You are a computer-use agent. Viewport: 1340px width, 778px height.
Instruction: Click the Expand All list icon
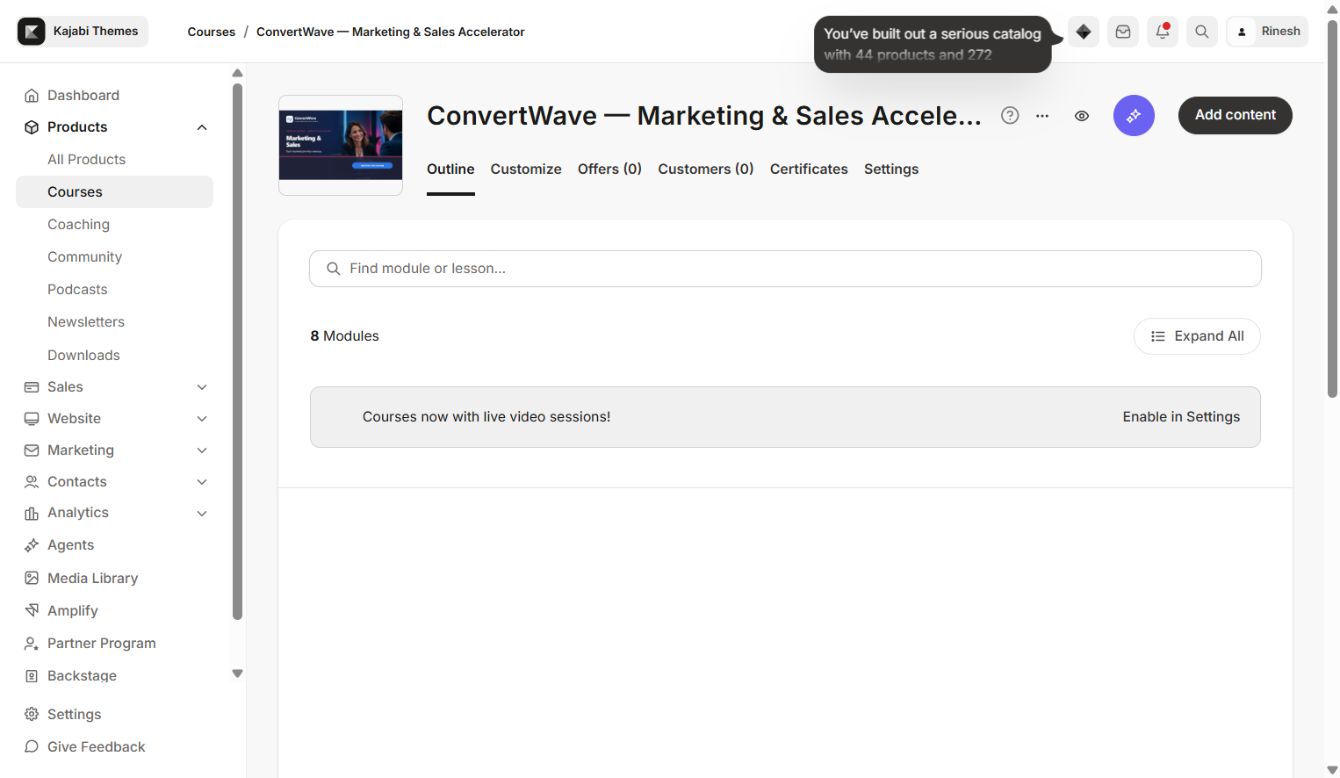point(1158,336)
